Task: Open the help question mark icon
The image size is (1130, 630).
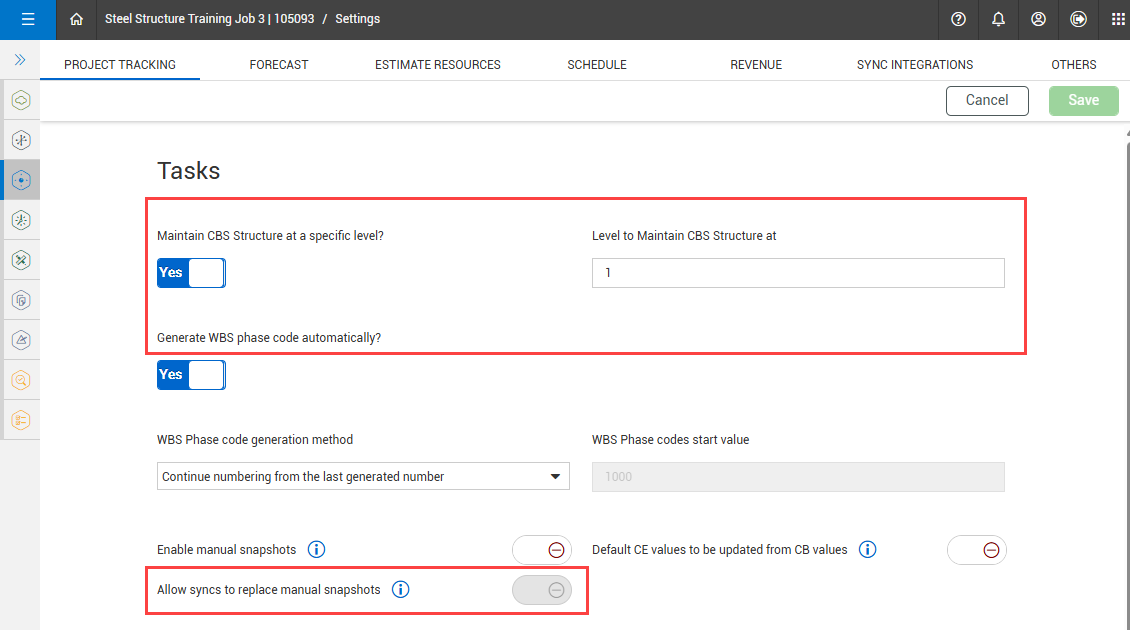Action: [x=959, y=19]
